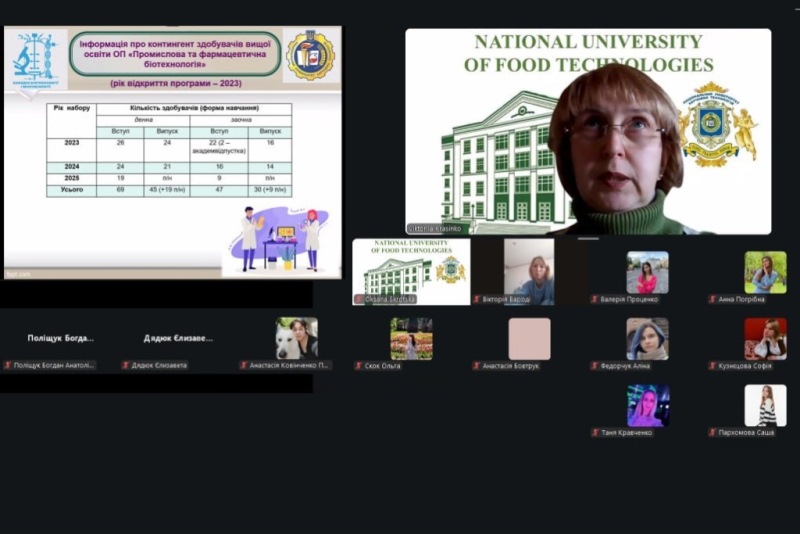Image resolution: width=800 pixels, height=534 pixels.
Task: Click the 'Скок Ольга' name label
Action: click(x=382, y=366)
